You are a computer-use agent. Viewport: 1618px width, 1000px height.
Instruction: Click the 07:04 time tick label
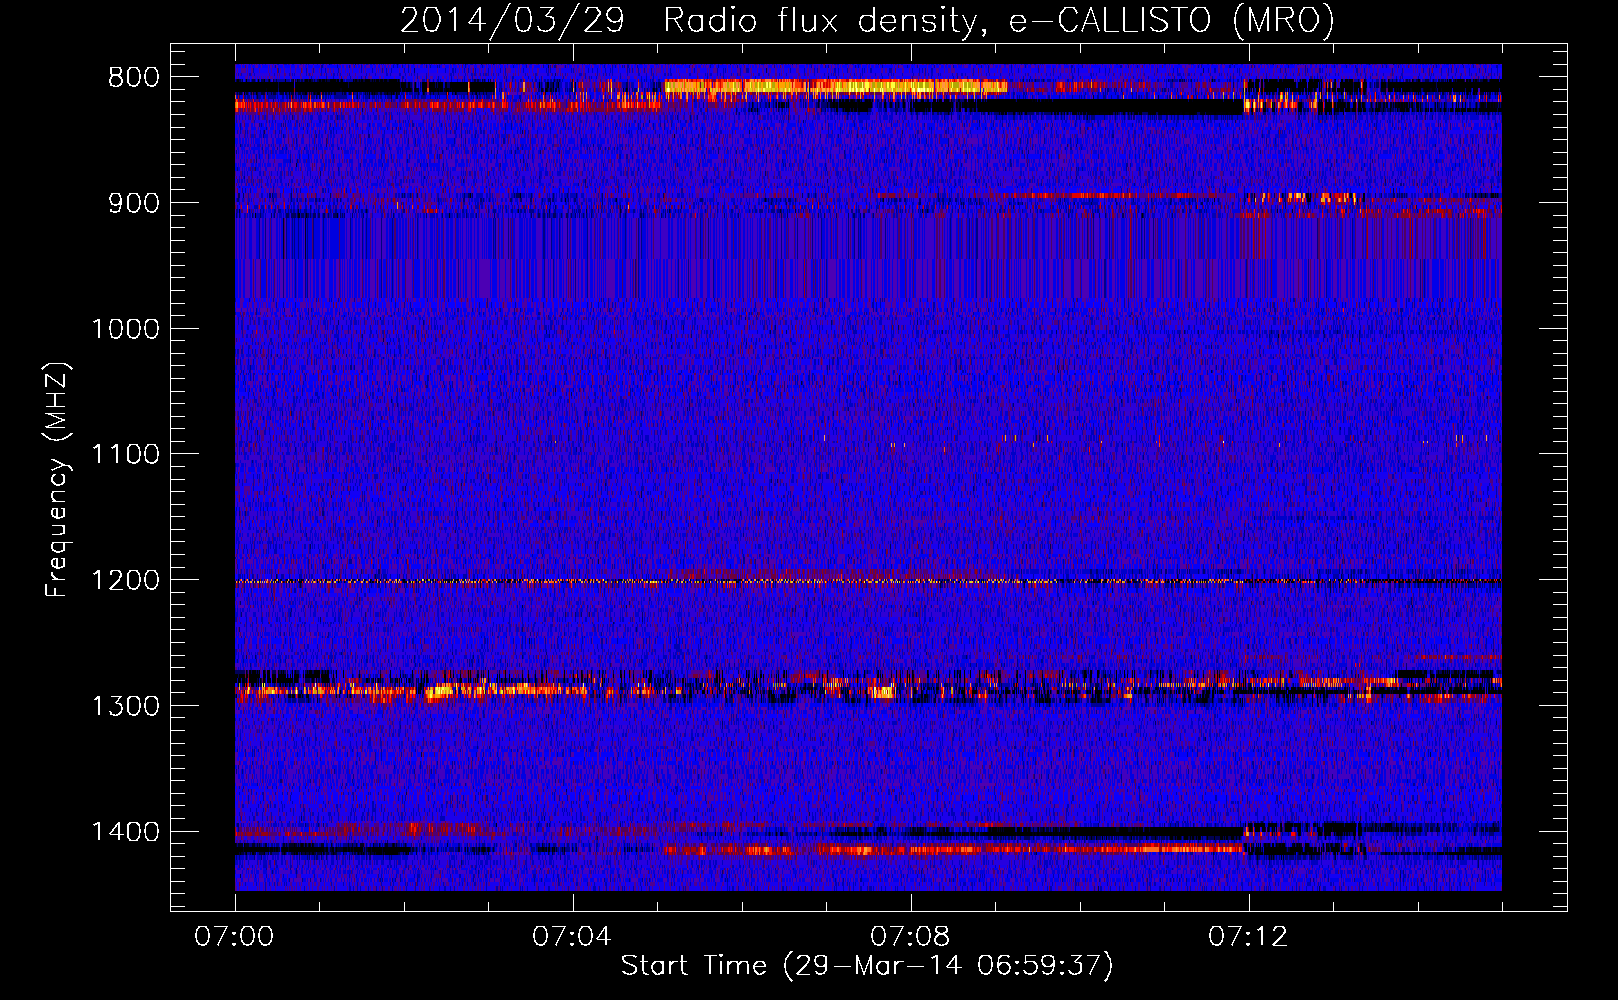coord(572,937)
